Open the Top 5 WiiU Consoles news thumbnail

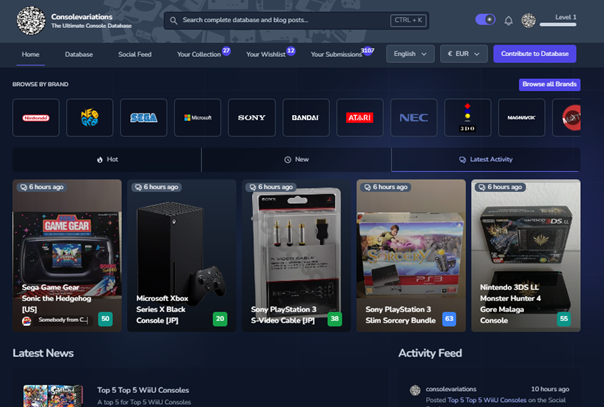point(53,396)
